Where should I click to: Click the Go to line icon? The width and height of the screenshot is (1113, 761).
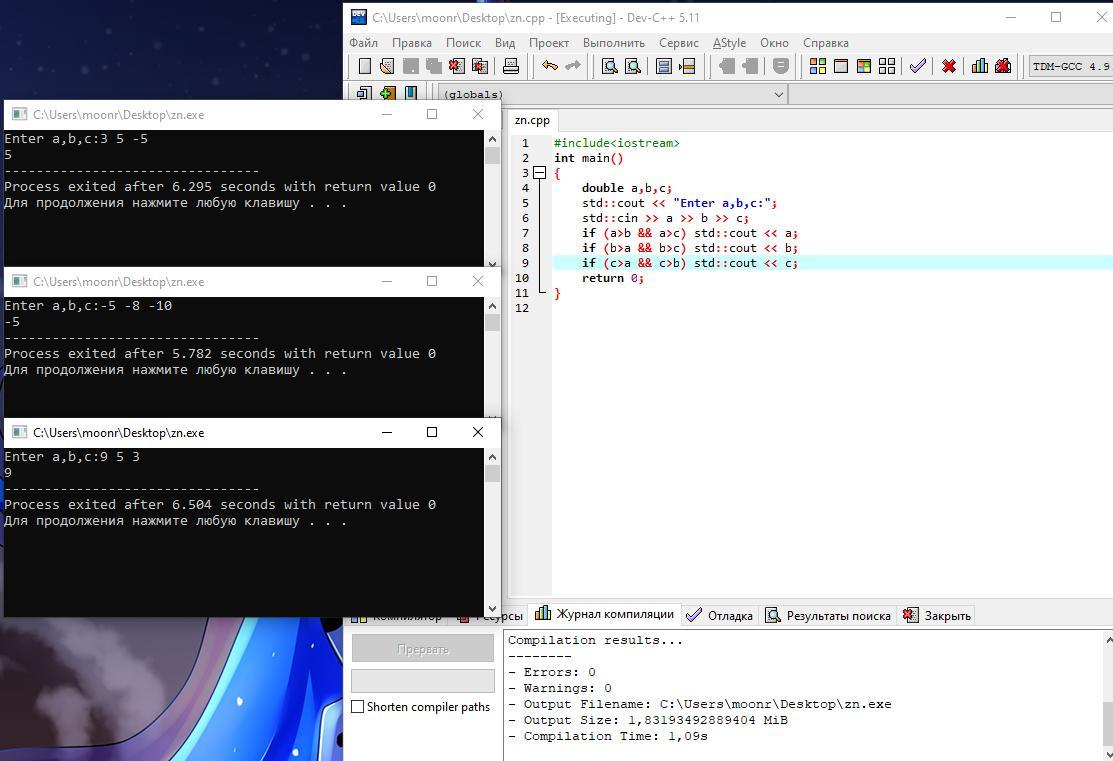click(686, 66)
